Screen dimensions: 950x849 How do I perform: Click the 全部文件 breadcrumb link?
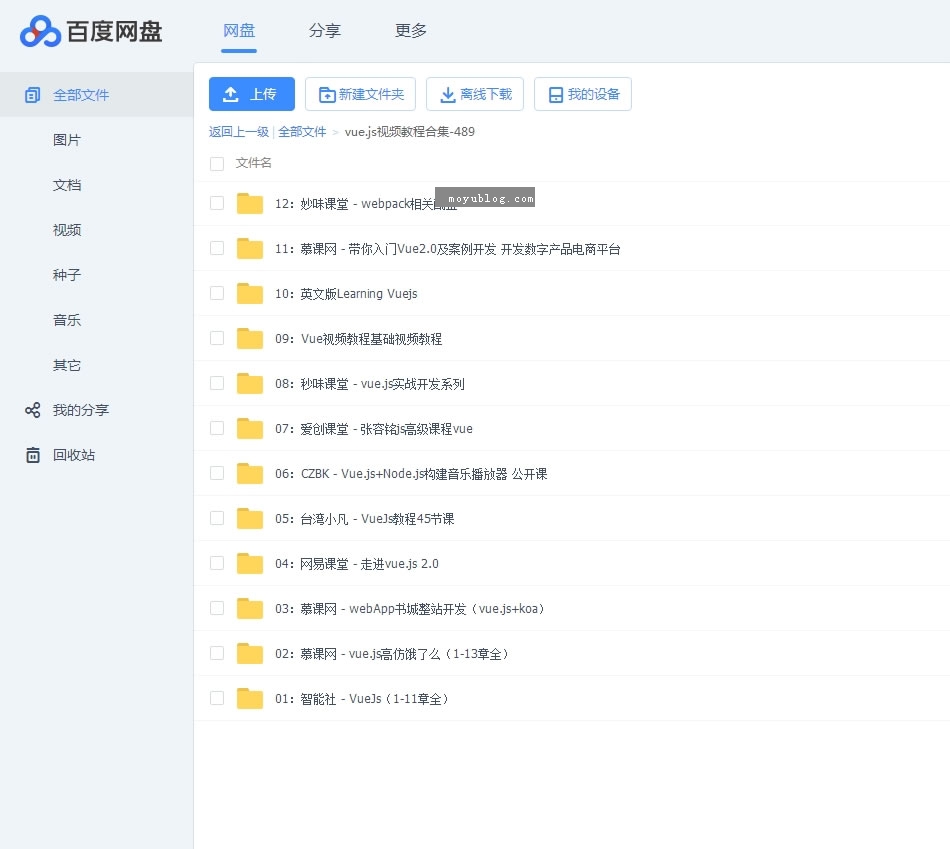(302, 132)
